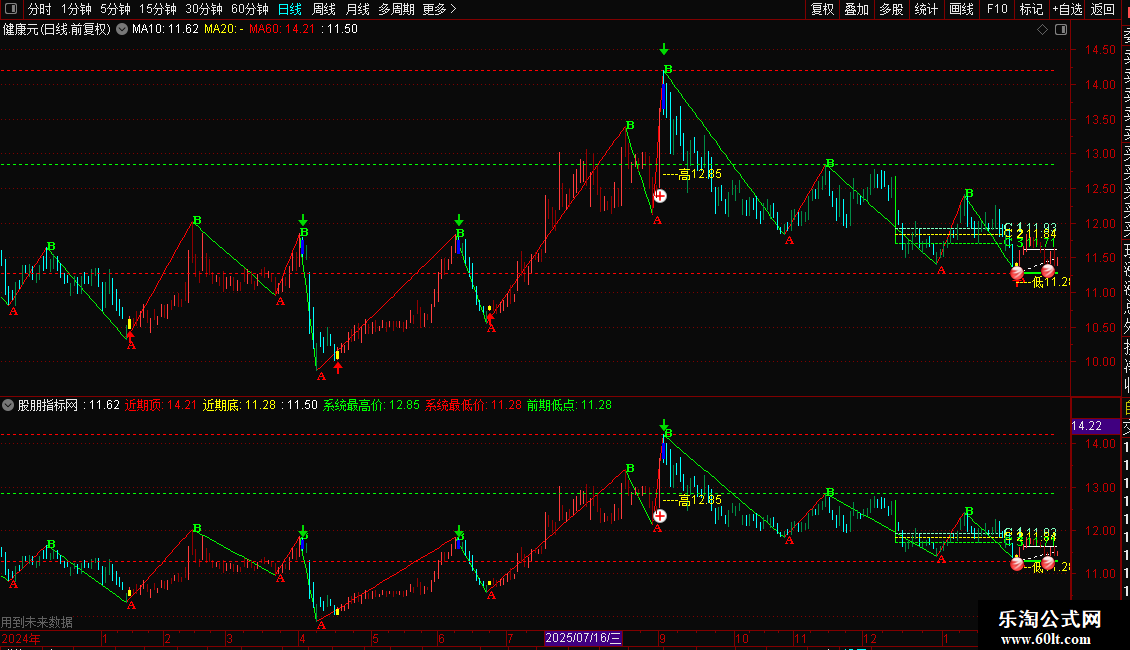The image size is (1130, 650).
Task: Click white plus marker in lower chart
Action: 660,516
